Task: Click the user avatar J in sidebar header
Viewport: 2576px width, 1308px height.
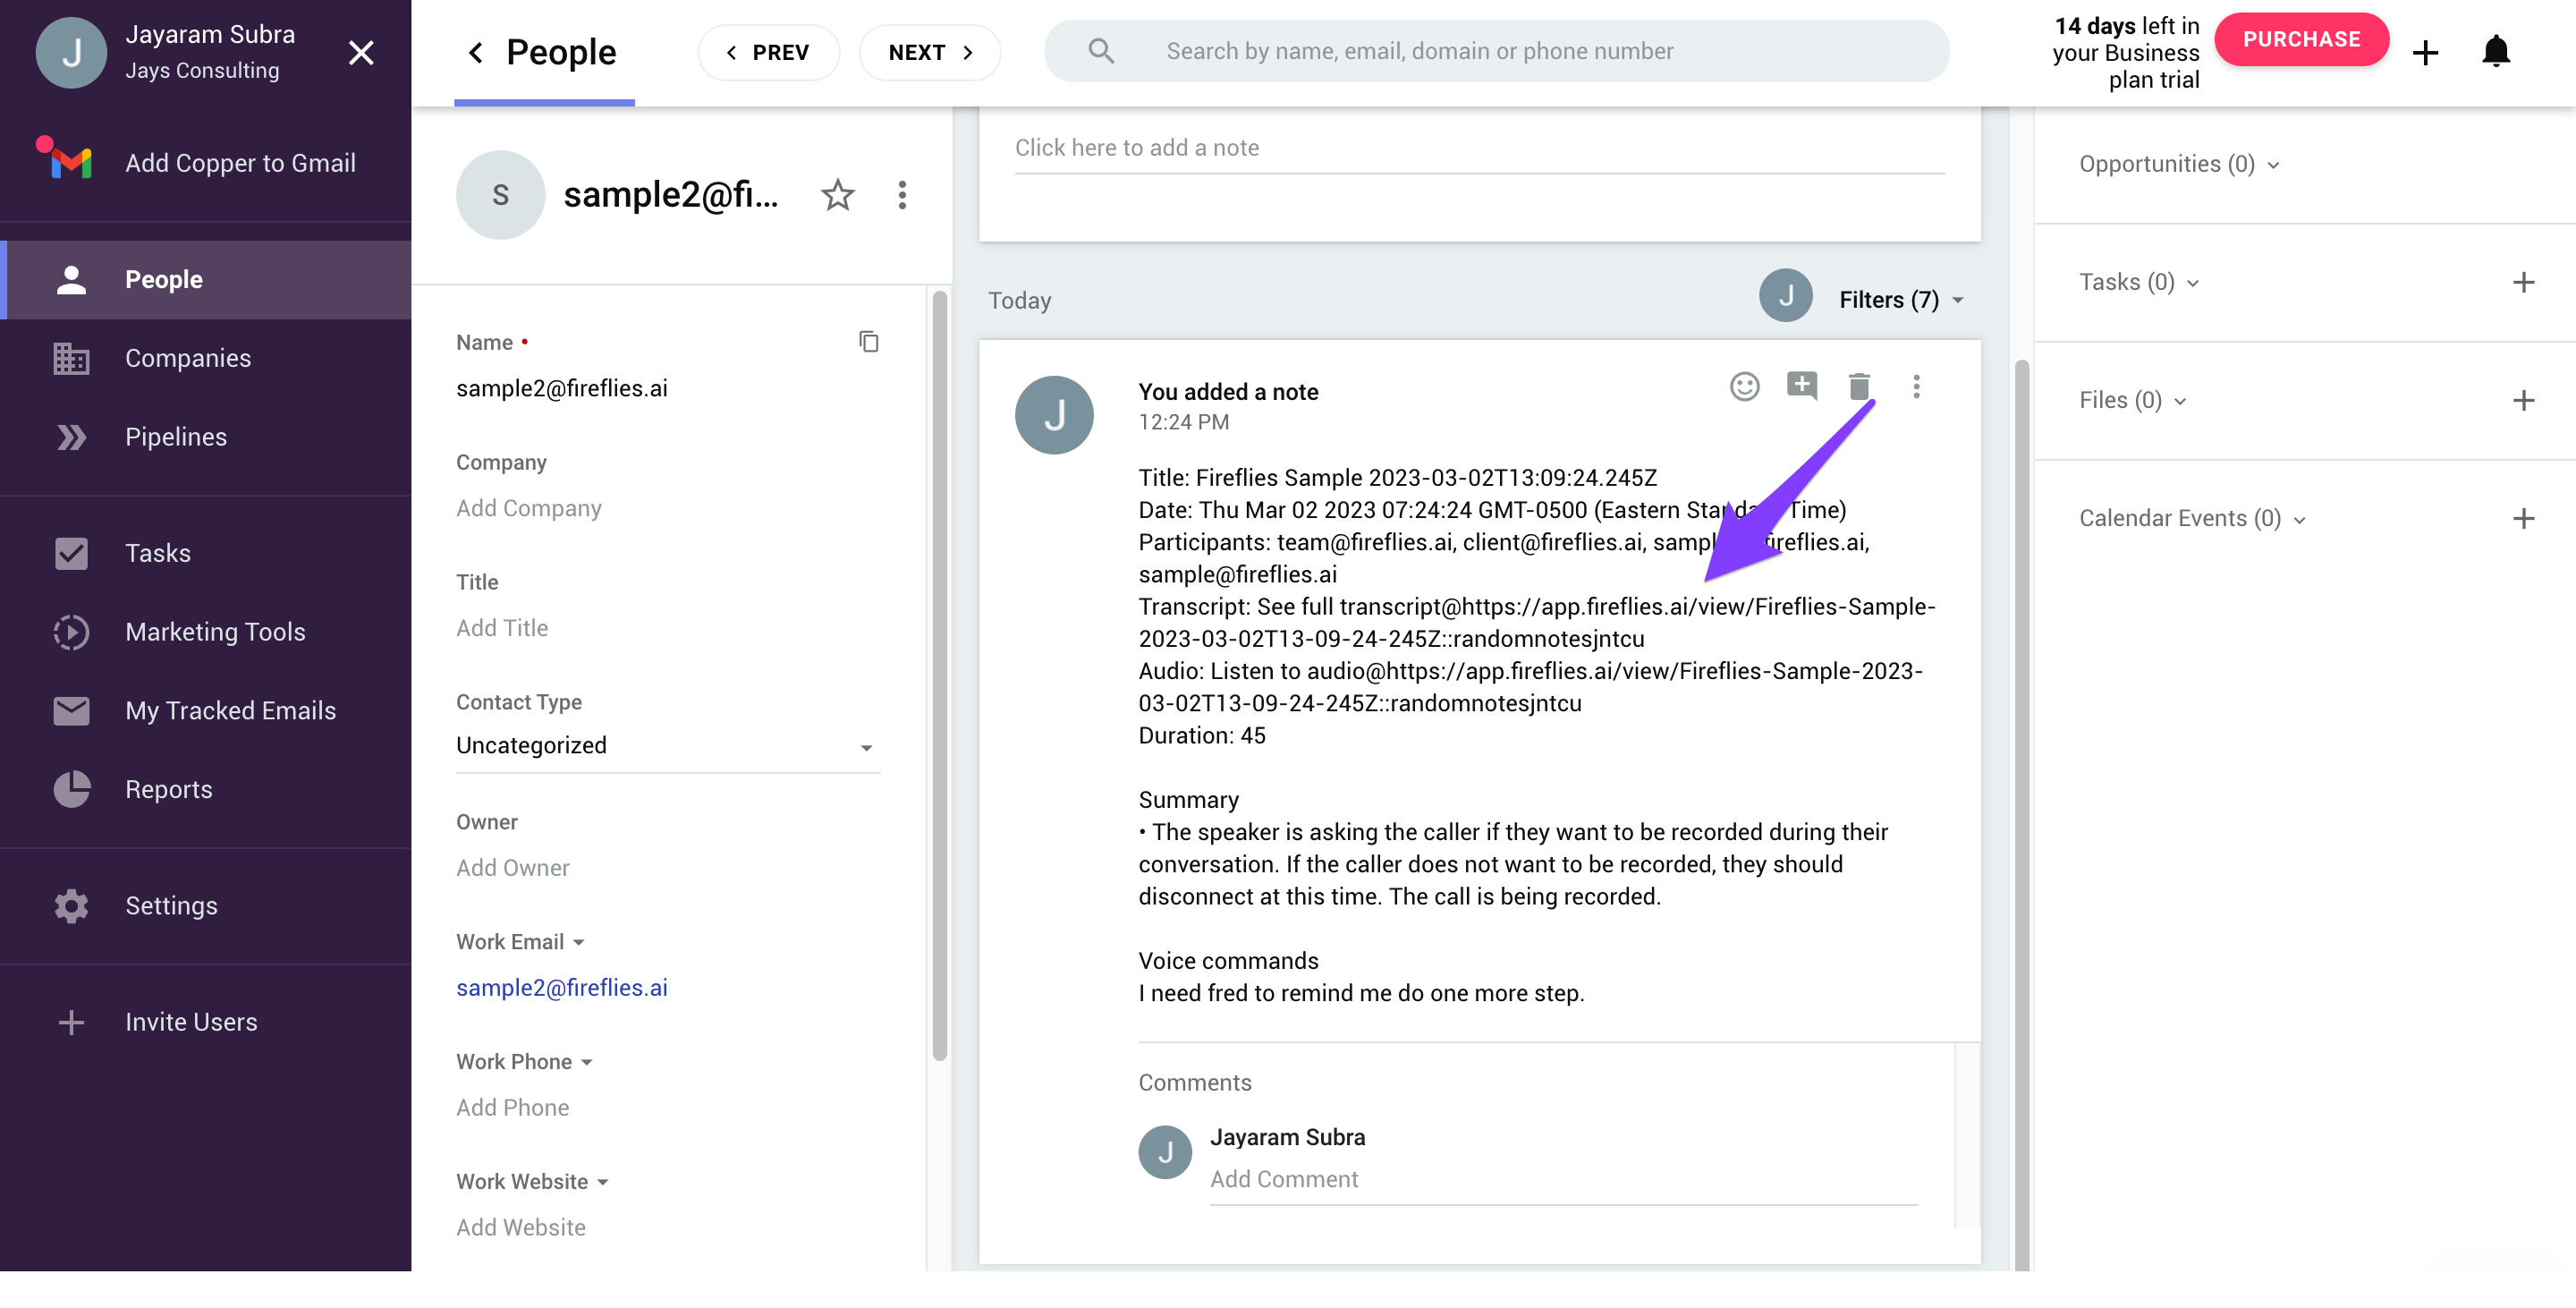Action: click(x=71, y=52)
